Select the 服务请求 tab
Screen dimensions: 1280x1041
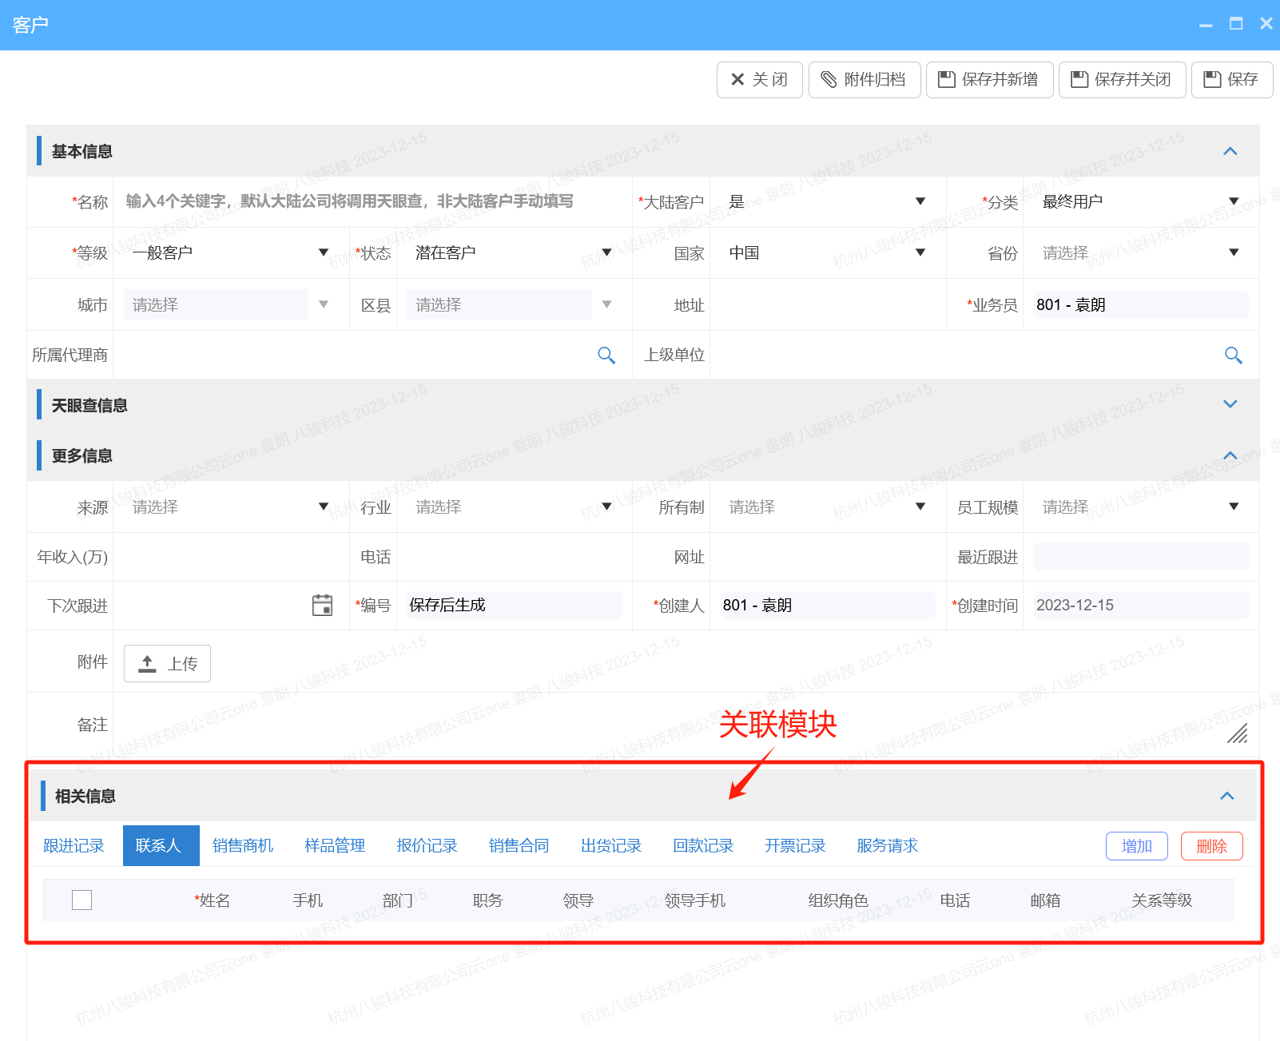(x=887, y=845)
